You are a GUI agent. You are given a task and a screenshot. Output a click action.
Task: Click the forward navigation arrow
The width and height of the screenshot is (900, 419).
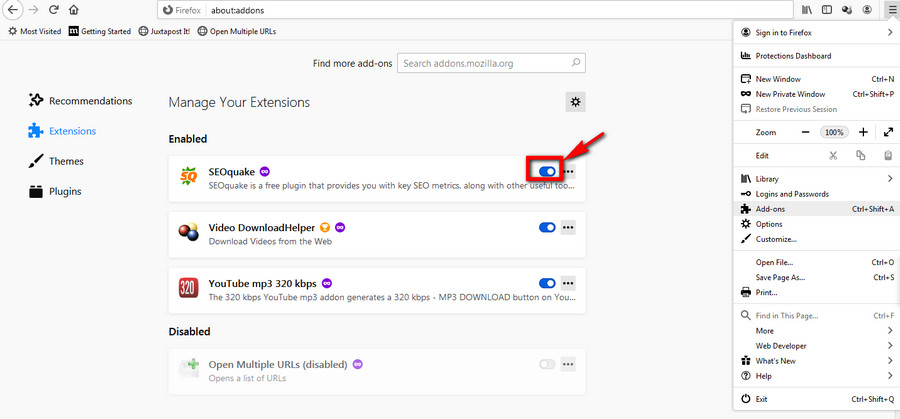click(x=33, y=10)
